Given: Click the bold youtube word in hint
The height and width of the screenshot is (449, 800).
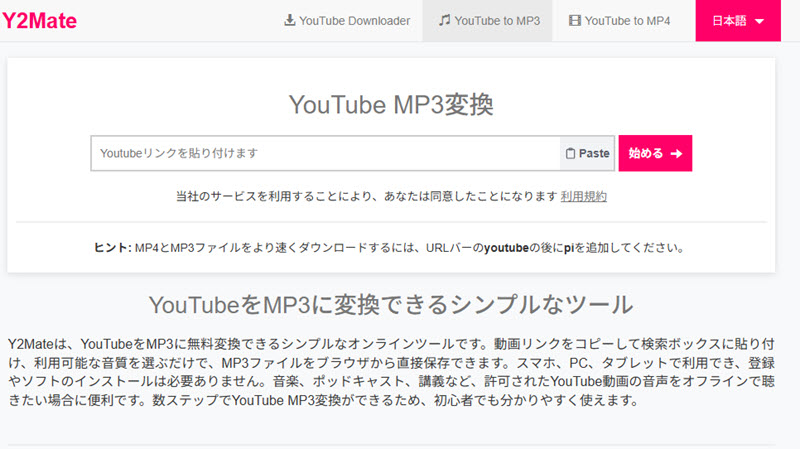Looking at the screenshot, I should 506,248.
